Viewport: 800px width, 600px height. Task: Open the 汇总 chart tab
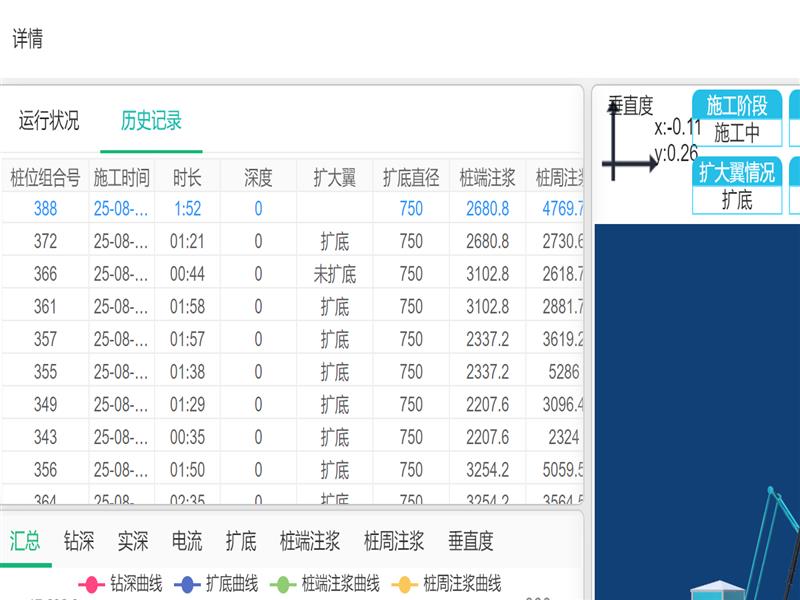26,541
